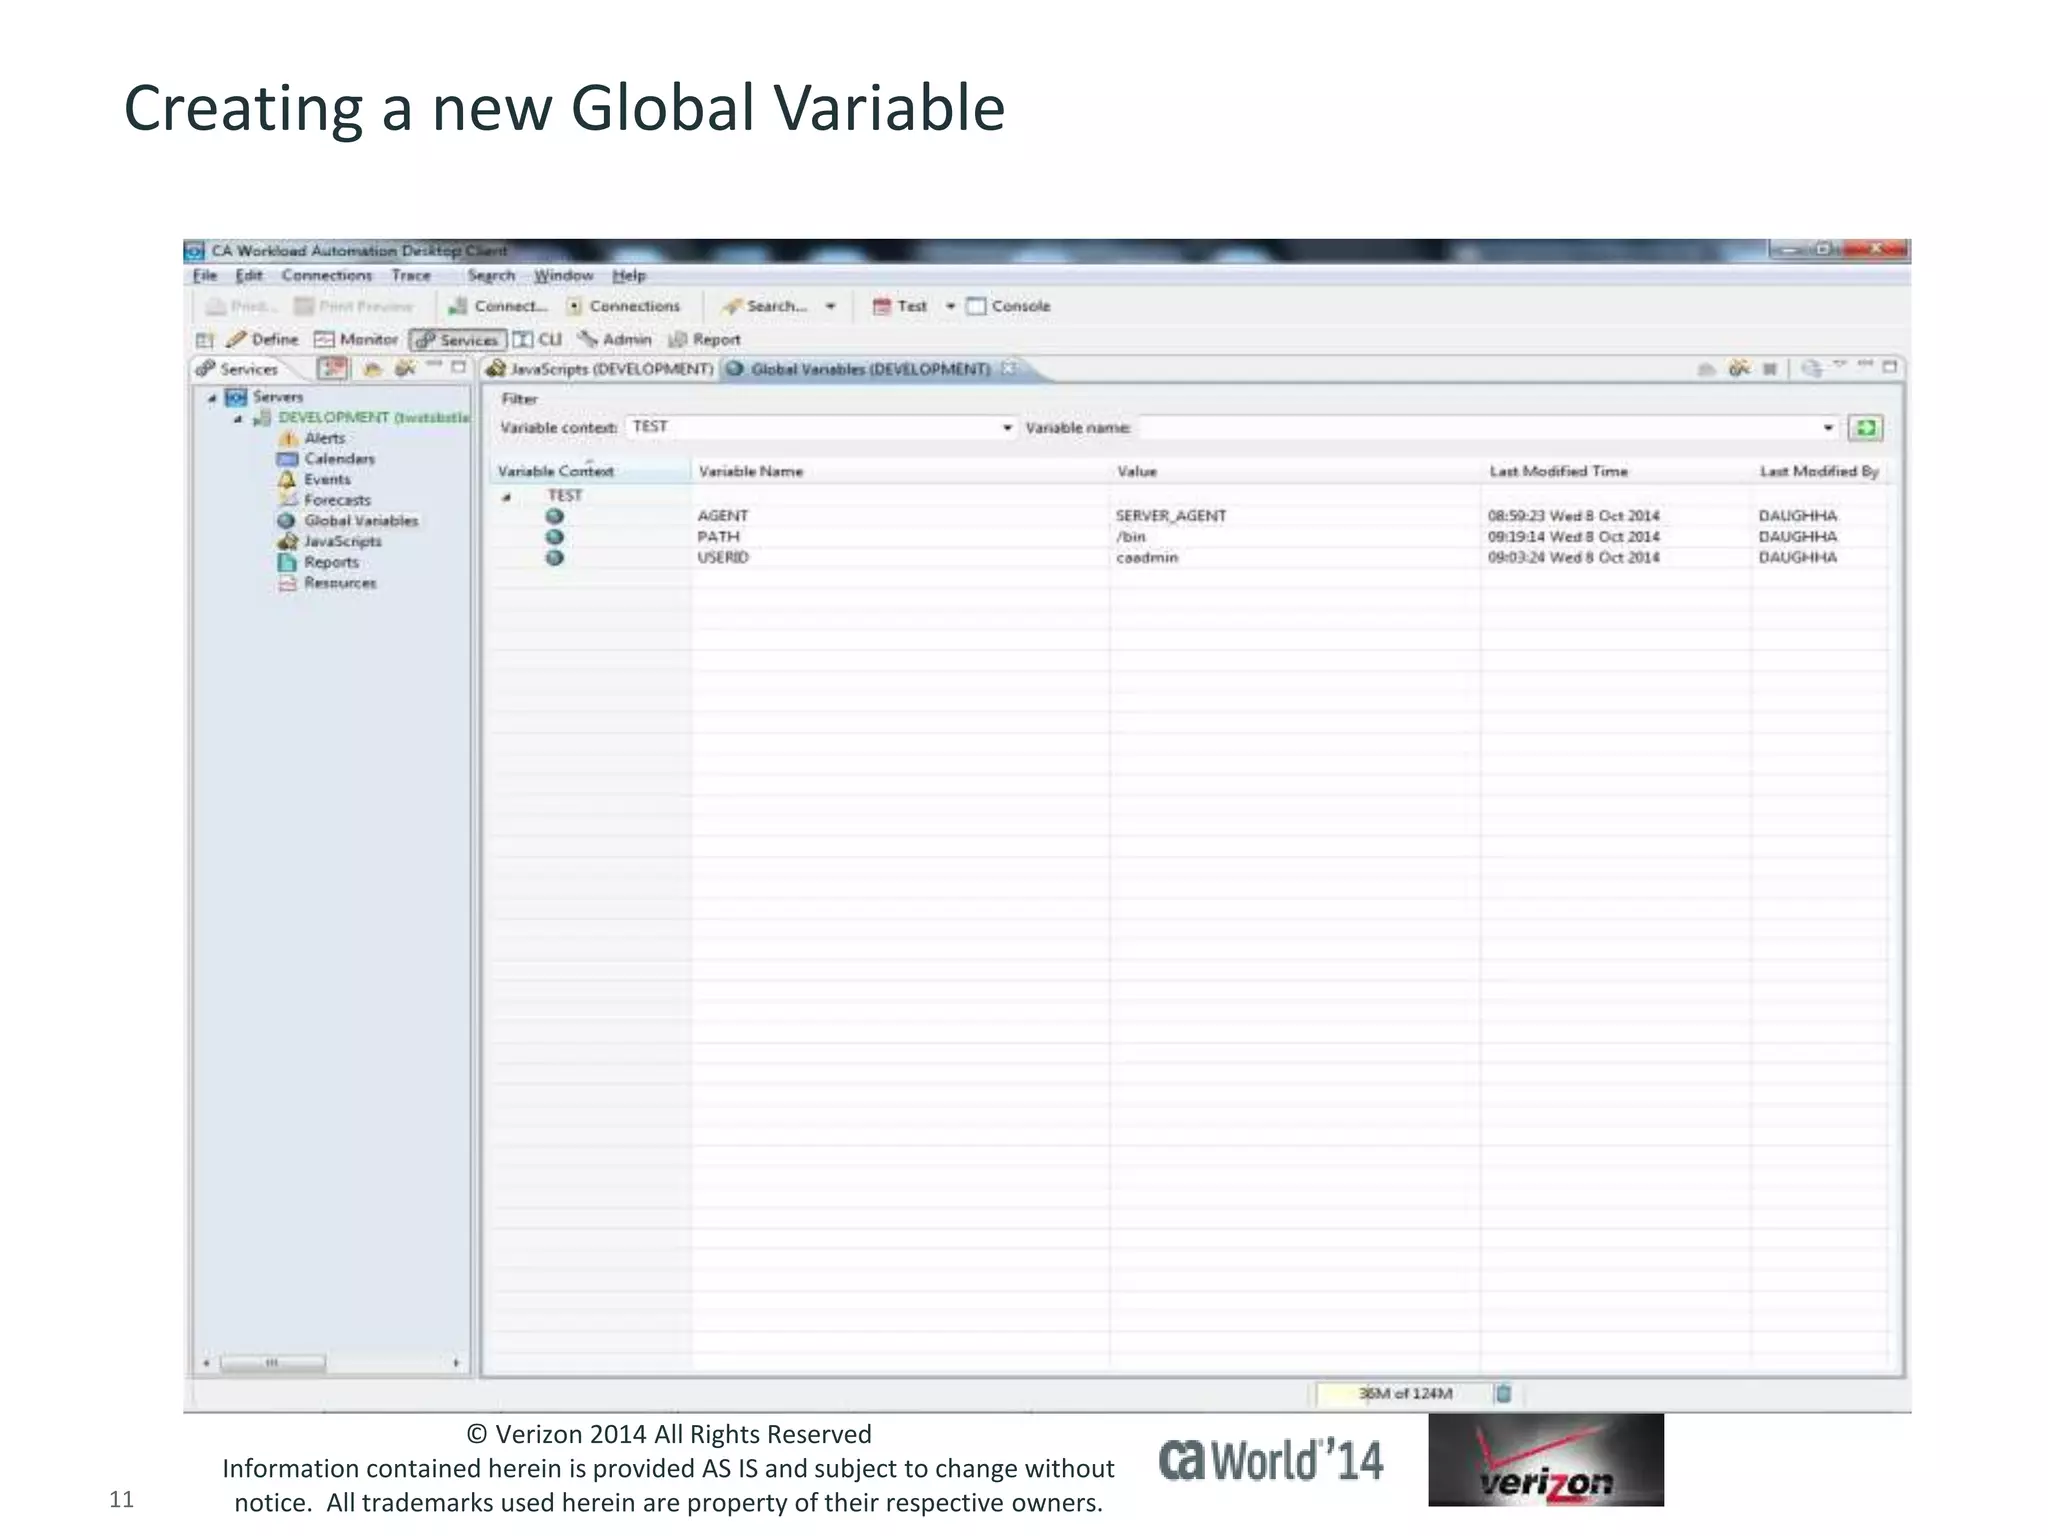2048x1536 pixels.
Task: Open the Connections toolbar button
Action: [623, 306]
